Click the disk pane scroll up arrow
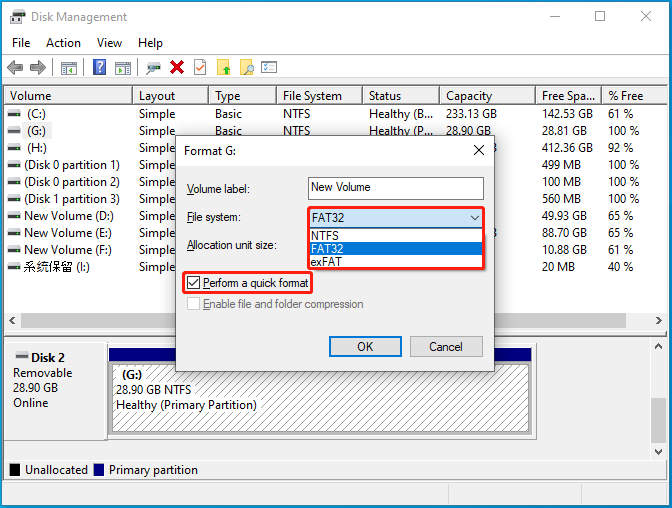Image resolution: width=672 pixels, height=508 pixels. [658, 346]
